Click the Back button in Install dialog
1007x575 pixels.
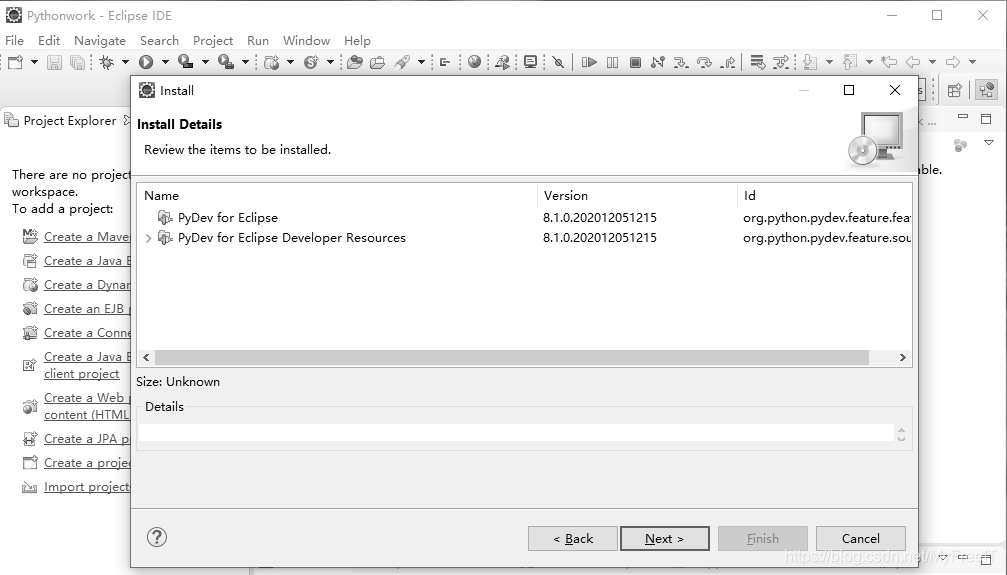(x=573, y=538)
